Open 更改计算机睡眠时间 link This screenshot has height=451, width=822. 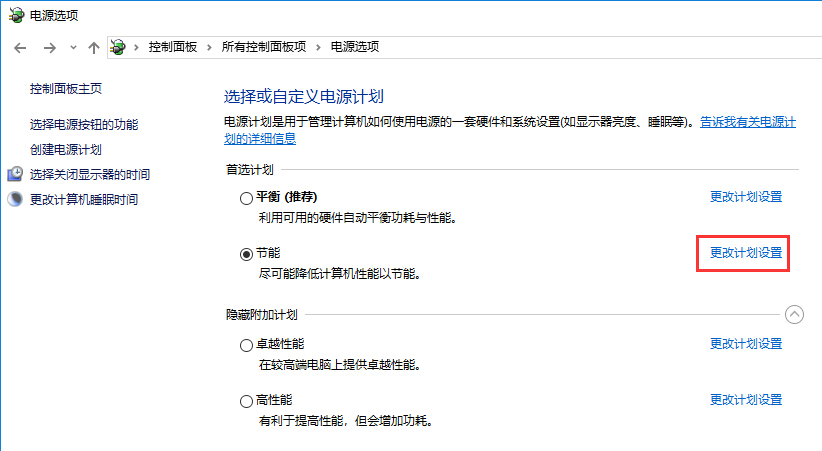click(x=84, y=199)
